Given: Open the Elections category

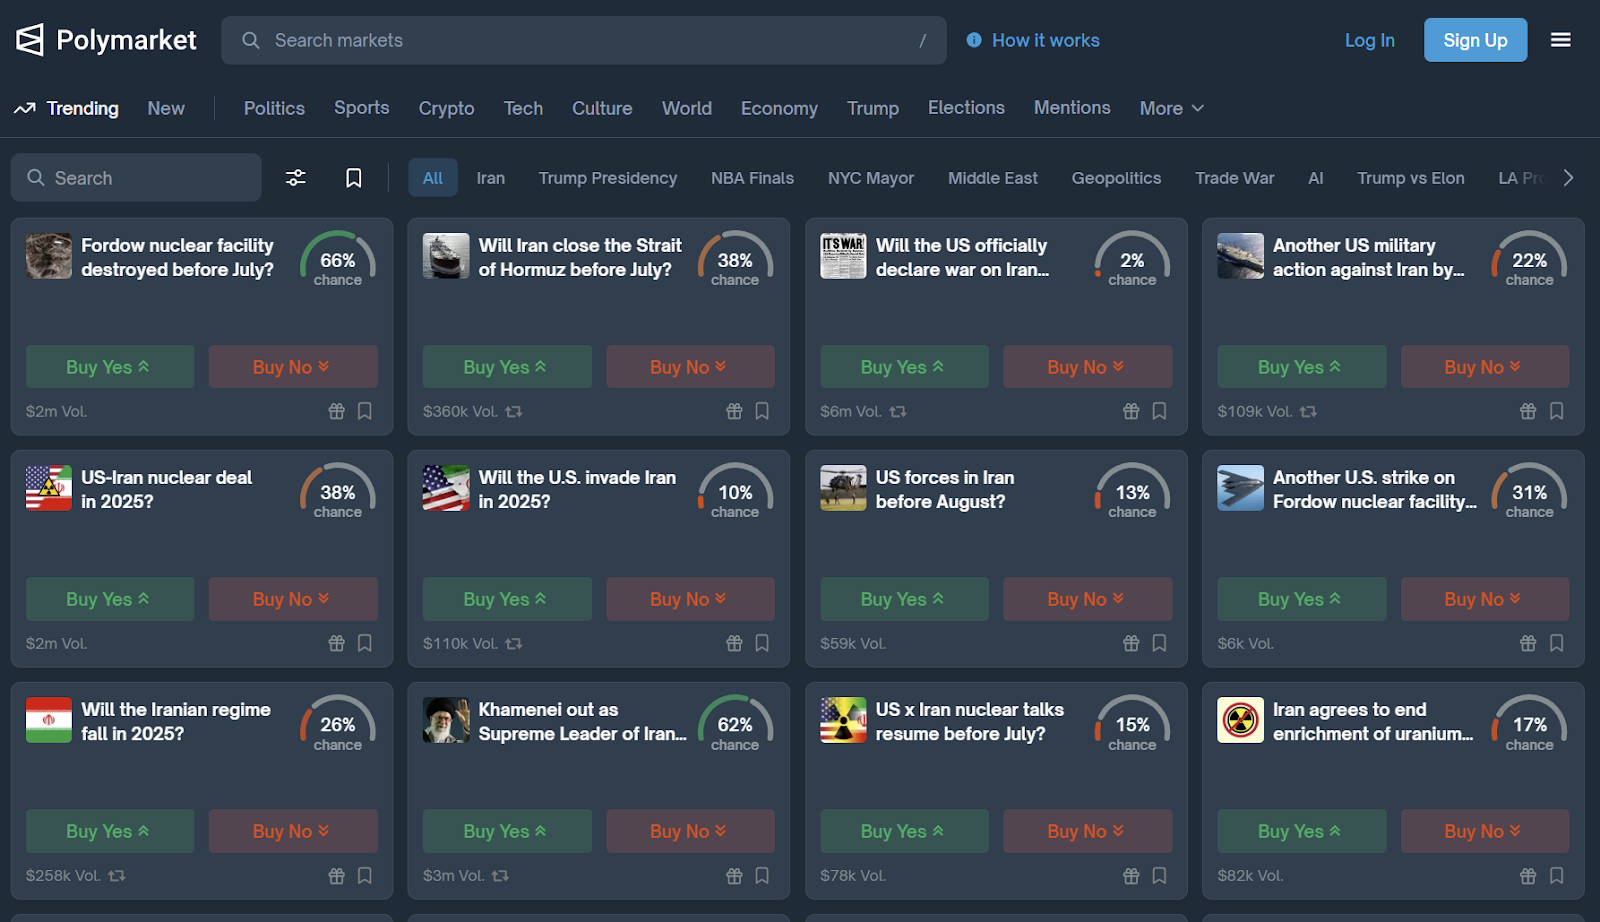Looking at the screenshot, I should (966, 108).
